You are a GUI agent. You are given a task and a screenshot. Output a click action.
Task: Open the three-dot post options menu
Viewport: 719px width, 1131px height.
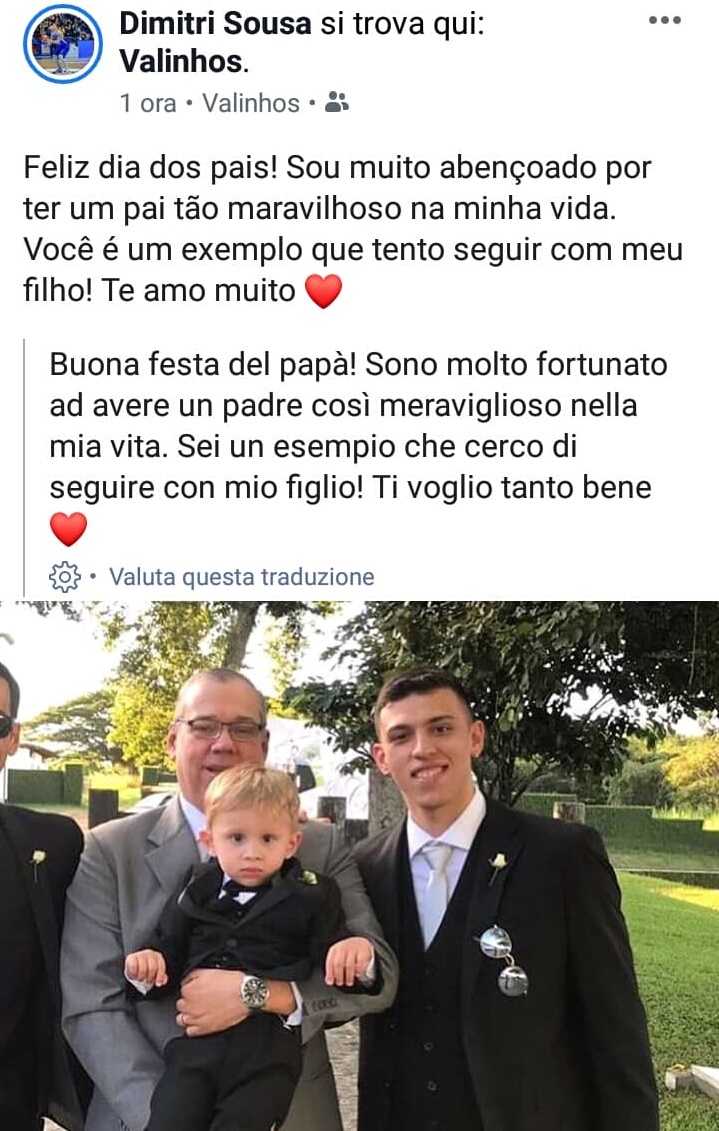pyautogui.click(x=664, y=20)
